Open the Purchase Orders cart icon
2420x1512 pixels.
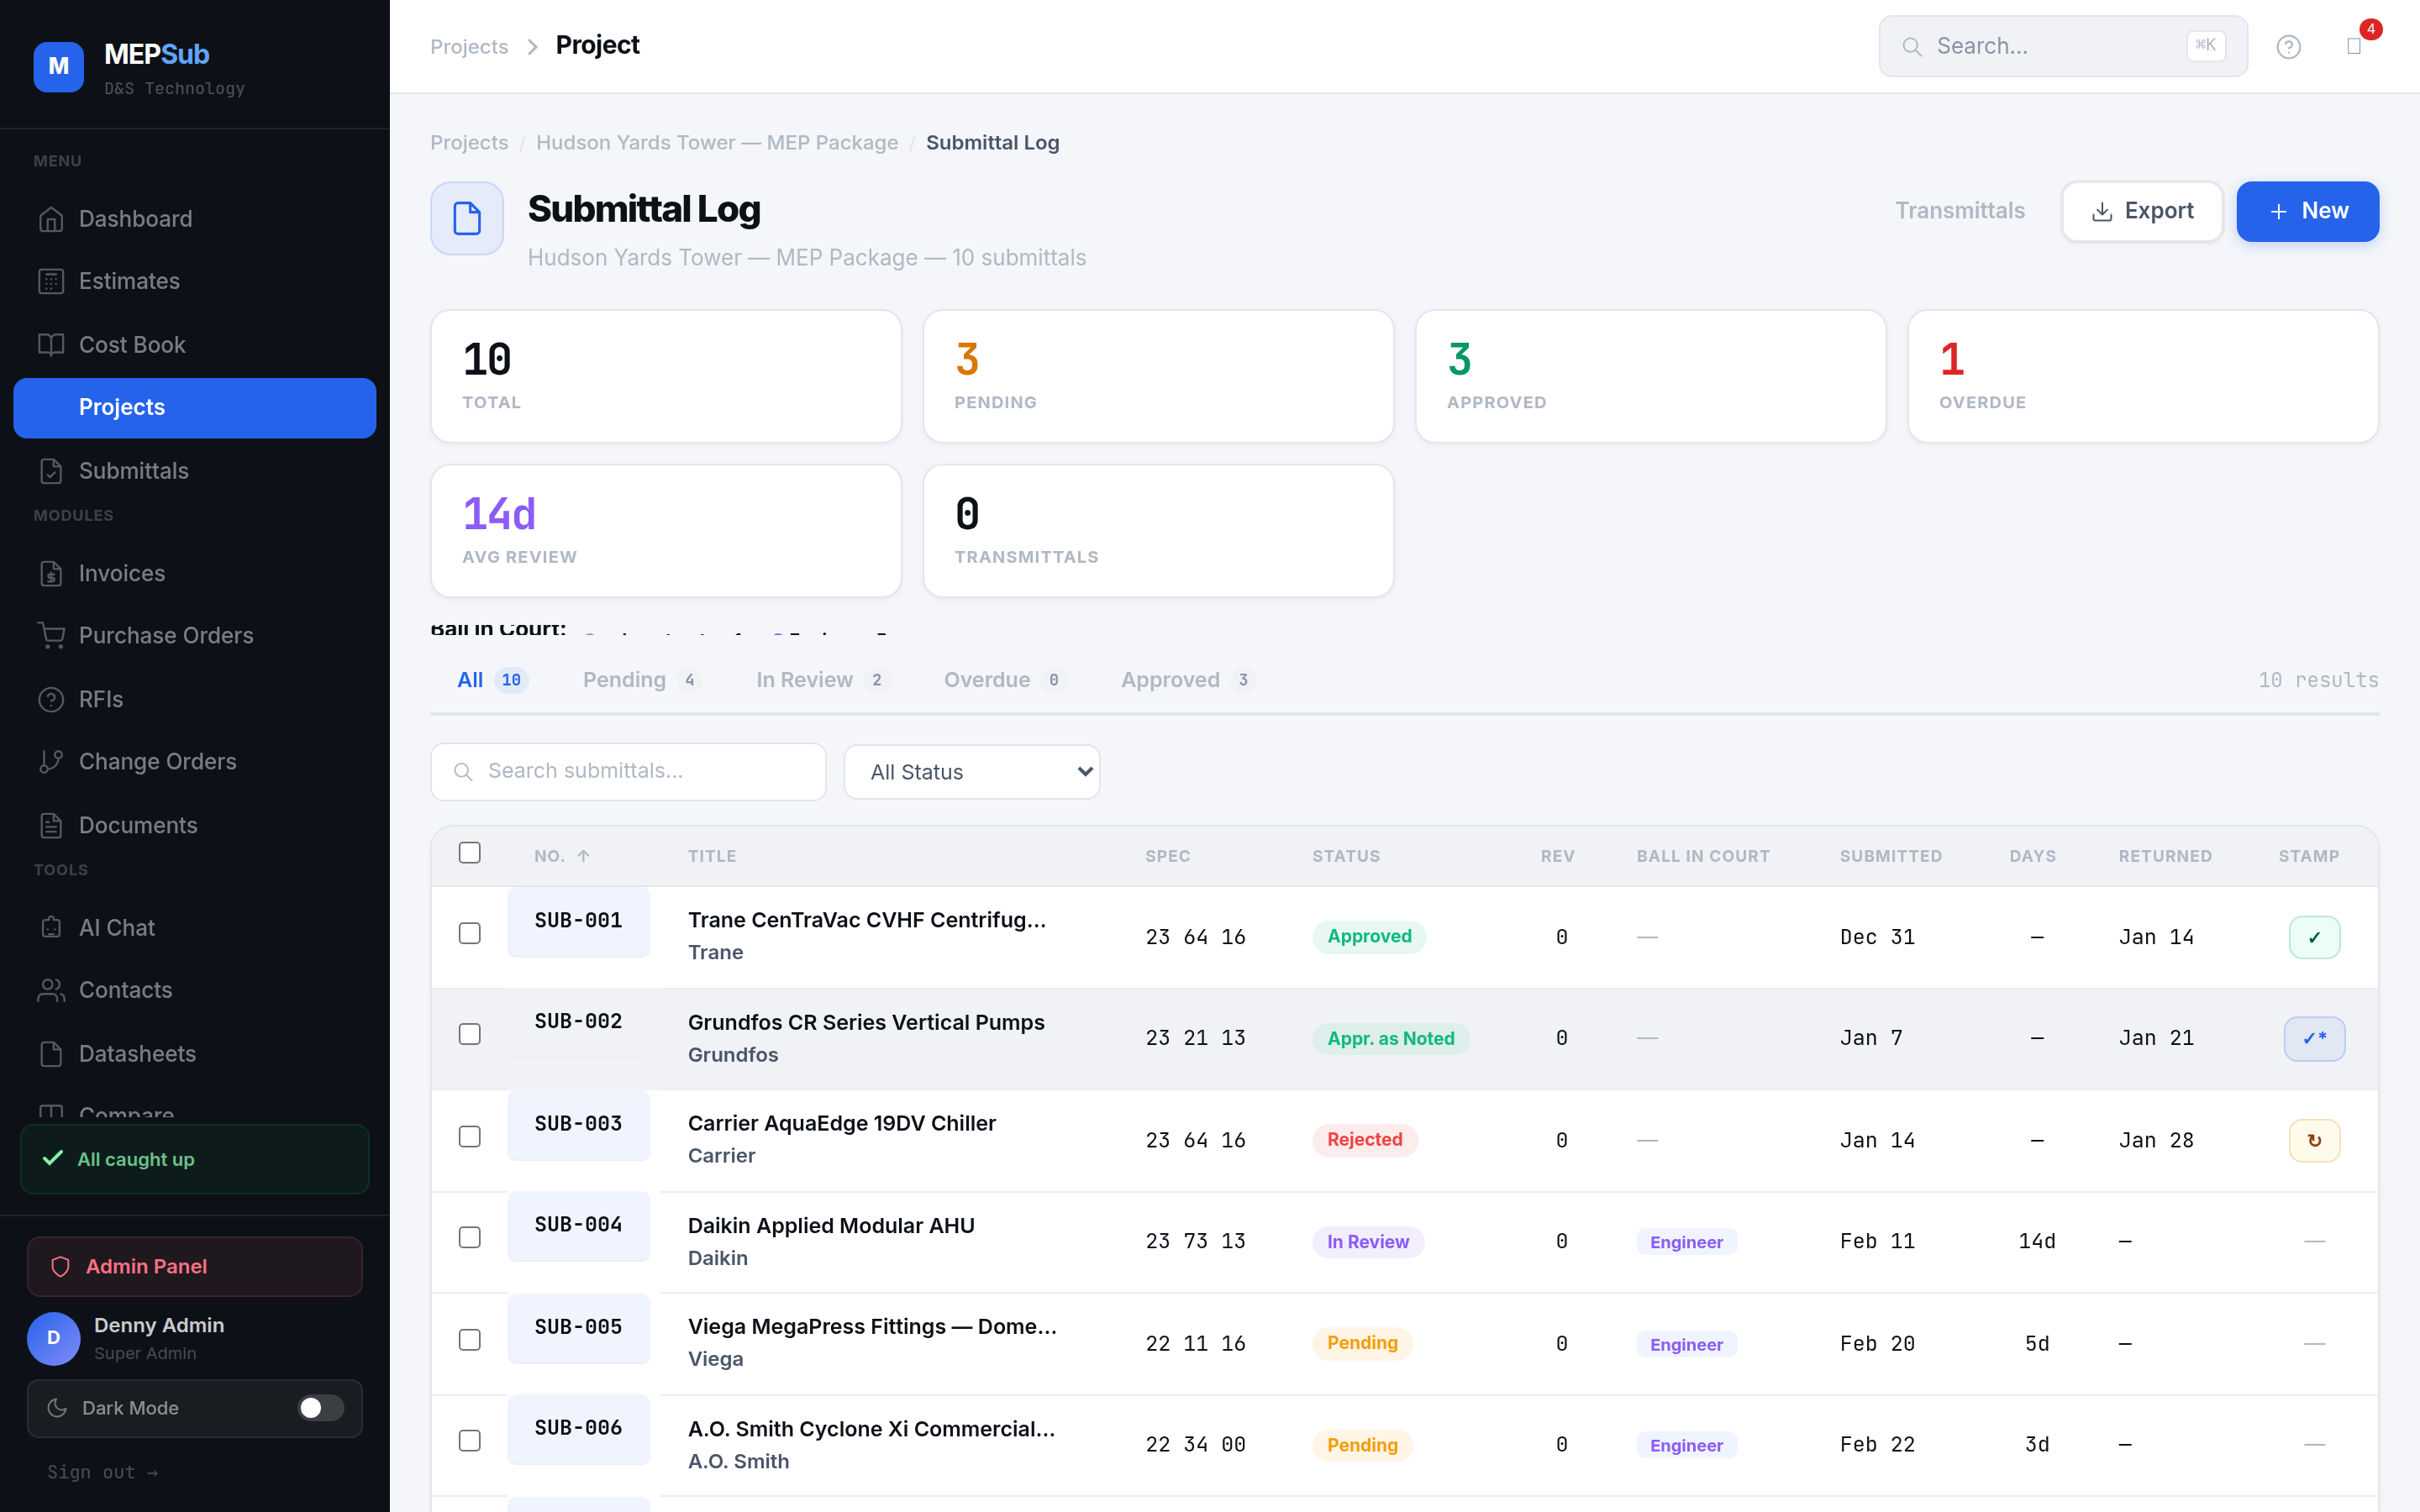(52, 636)
